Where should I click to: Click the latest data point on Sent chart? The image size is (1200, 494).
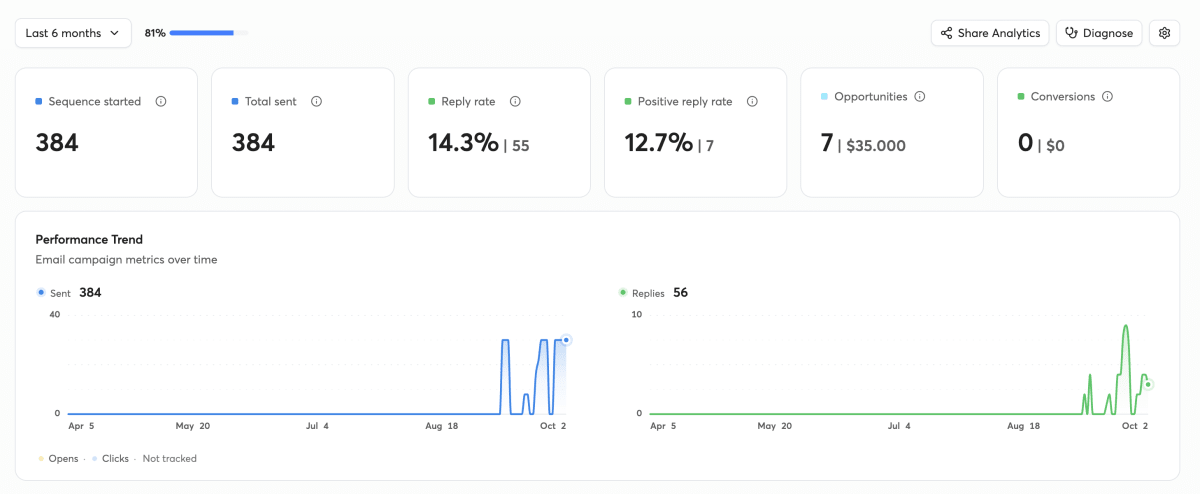coord(566,340)
